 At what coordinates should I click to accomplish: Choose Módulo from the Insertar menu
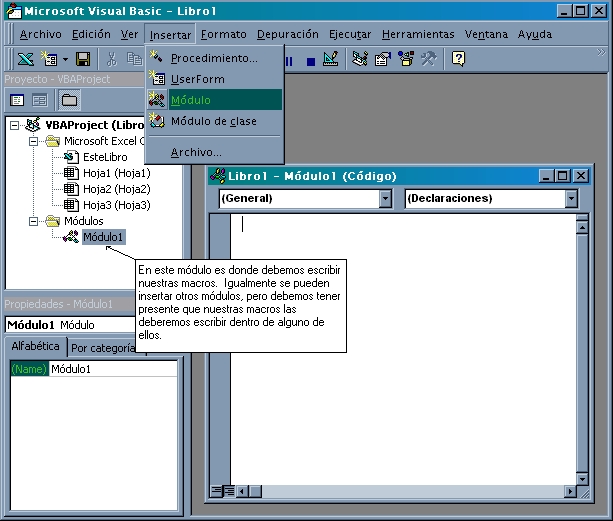coord(190,100)
